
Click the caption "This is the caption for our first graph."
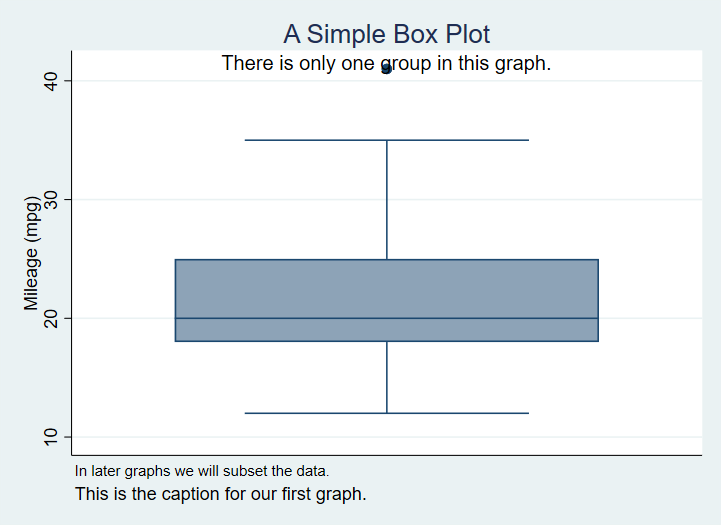221,493
